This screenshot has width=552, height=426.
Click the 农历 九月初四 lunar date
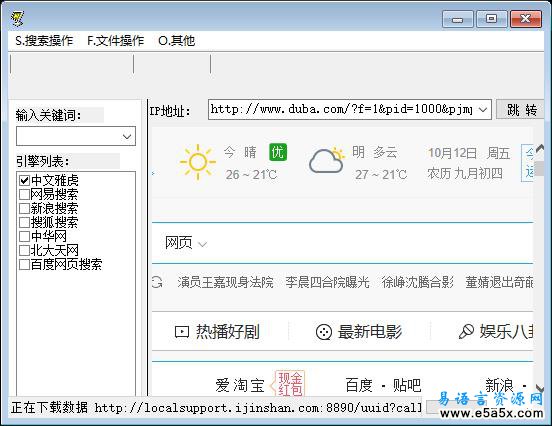click(465, 173)
